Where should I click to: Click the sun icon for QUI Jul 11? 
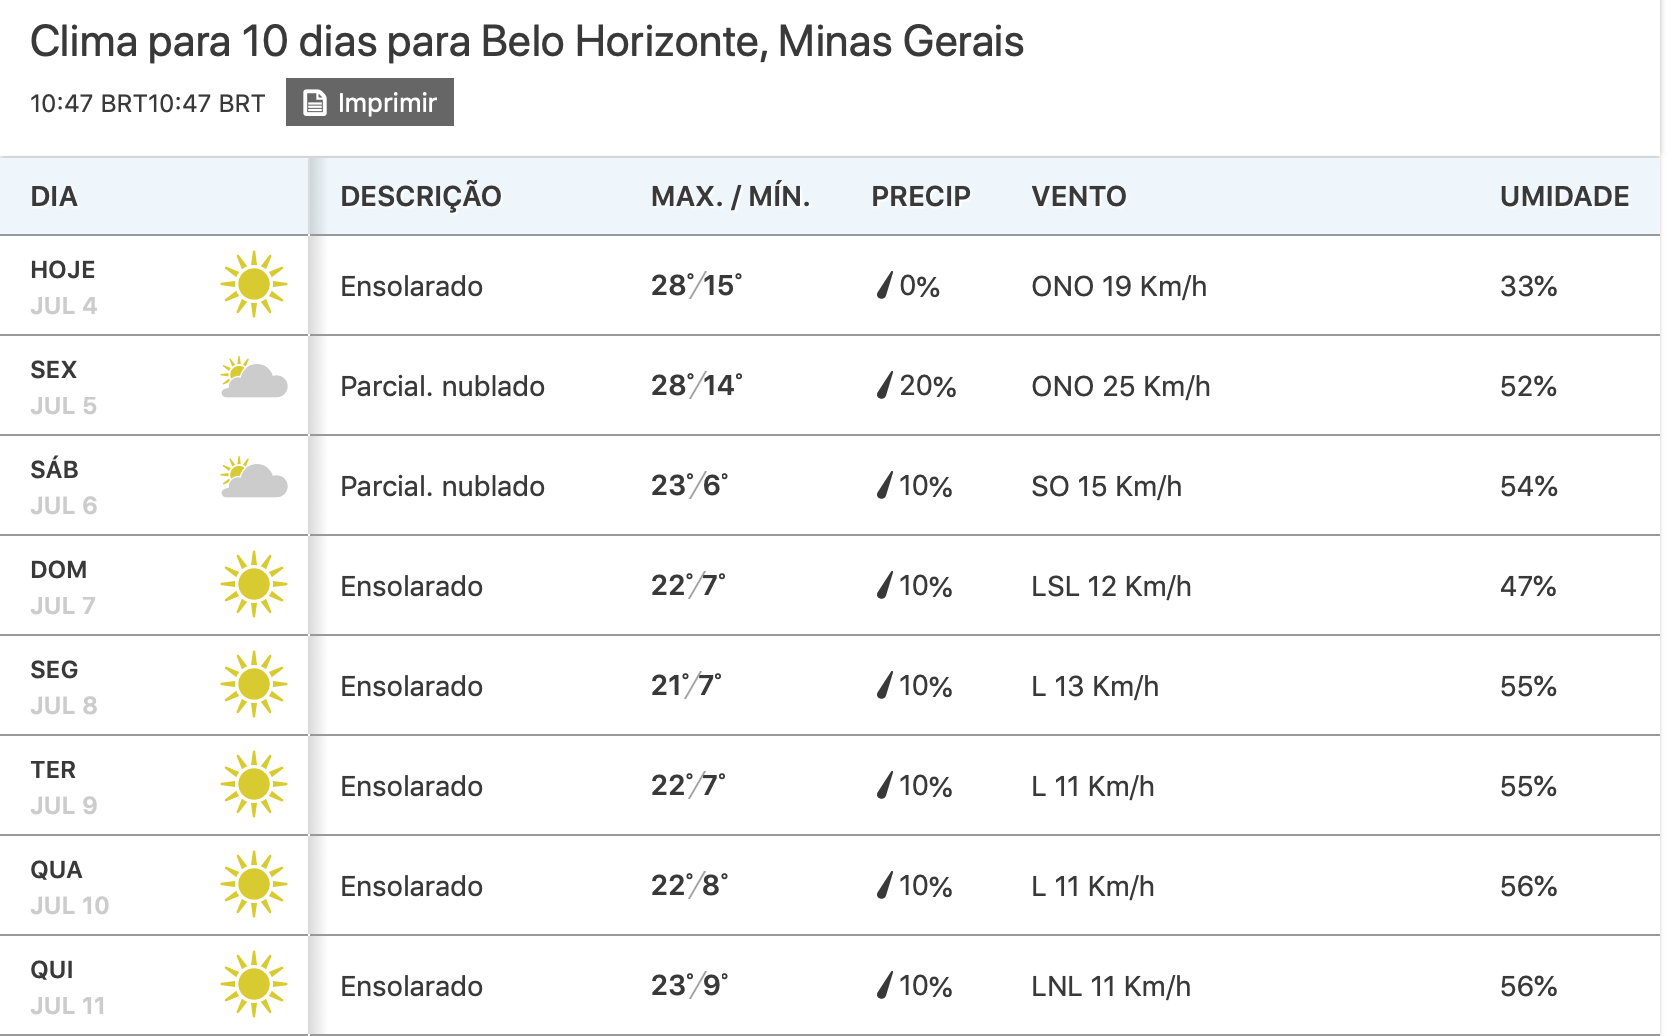tap(254, 984)
